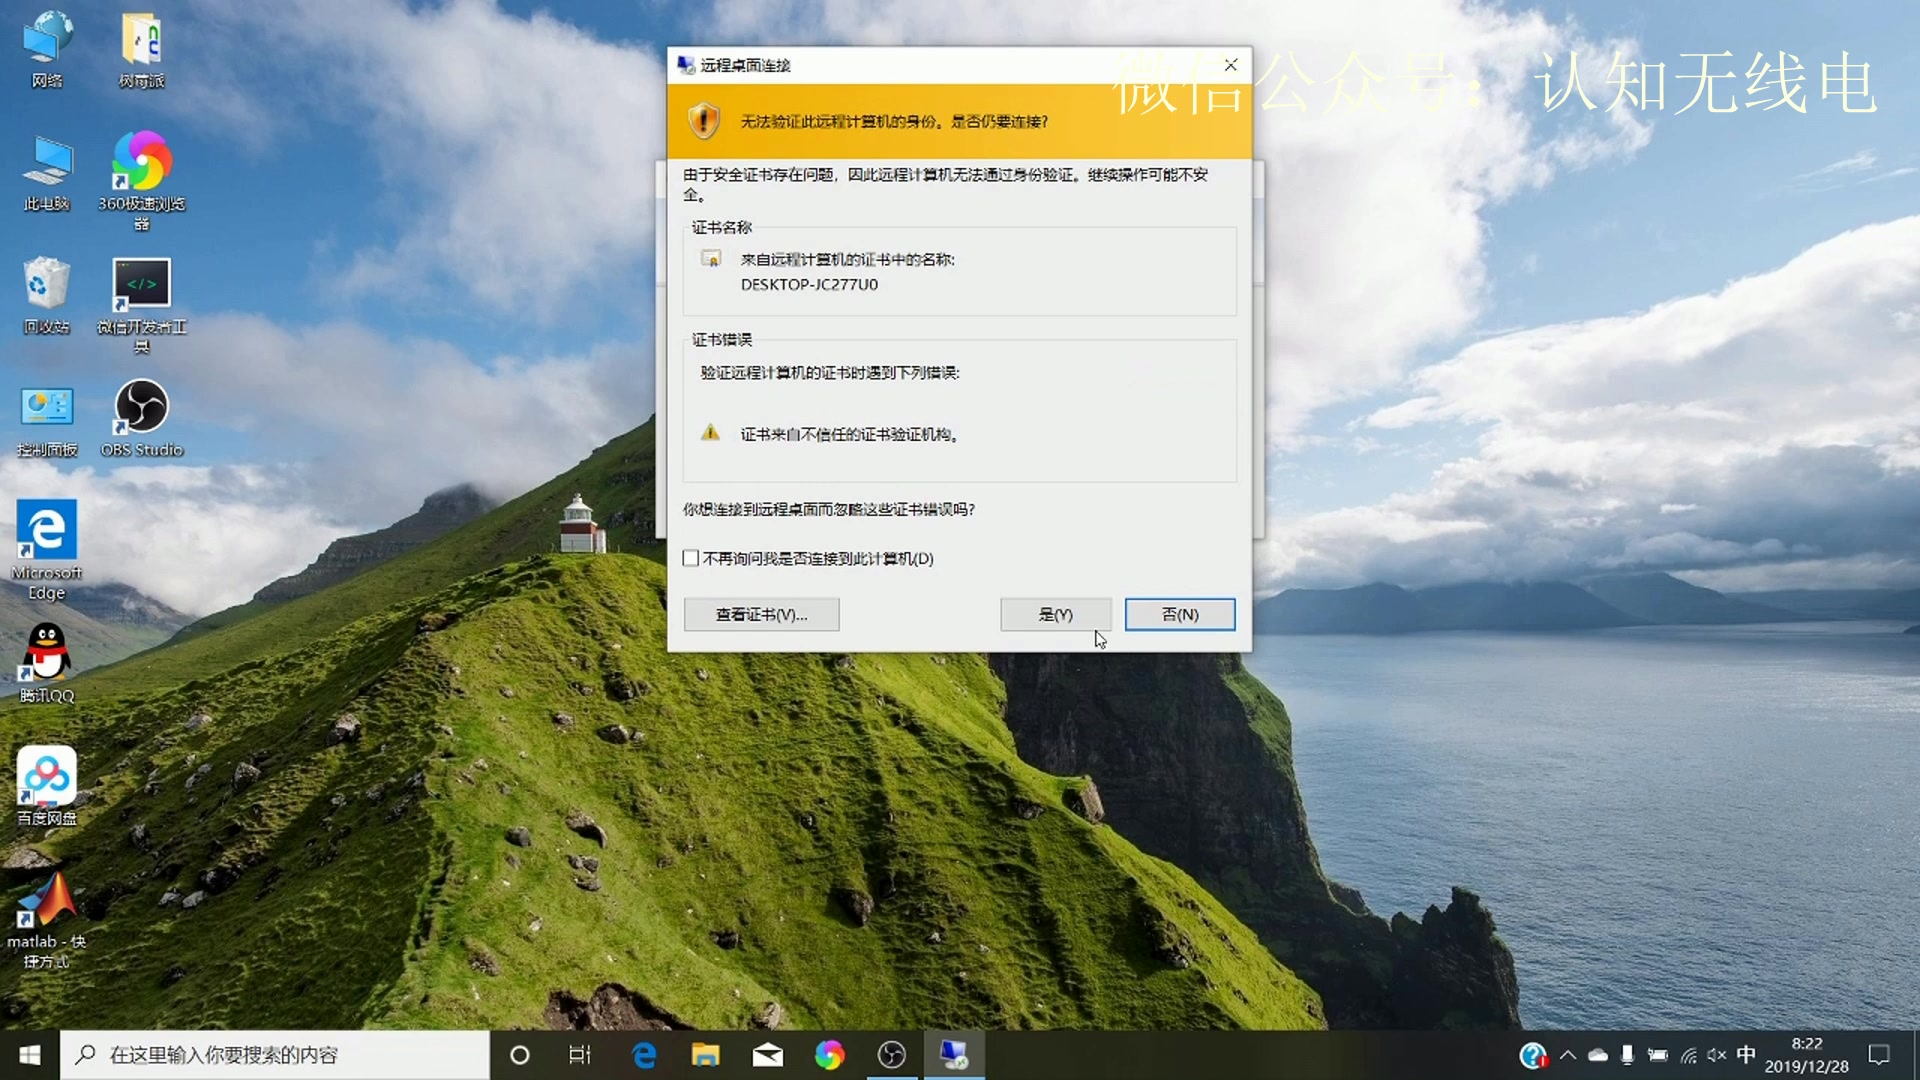The width and height of the screenshot is (1920, 1080).
Task: Open Baidu Netdisk desktop icon
Action: pos(46,776)
